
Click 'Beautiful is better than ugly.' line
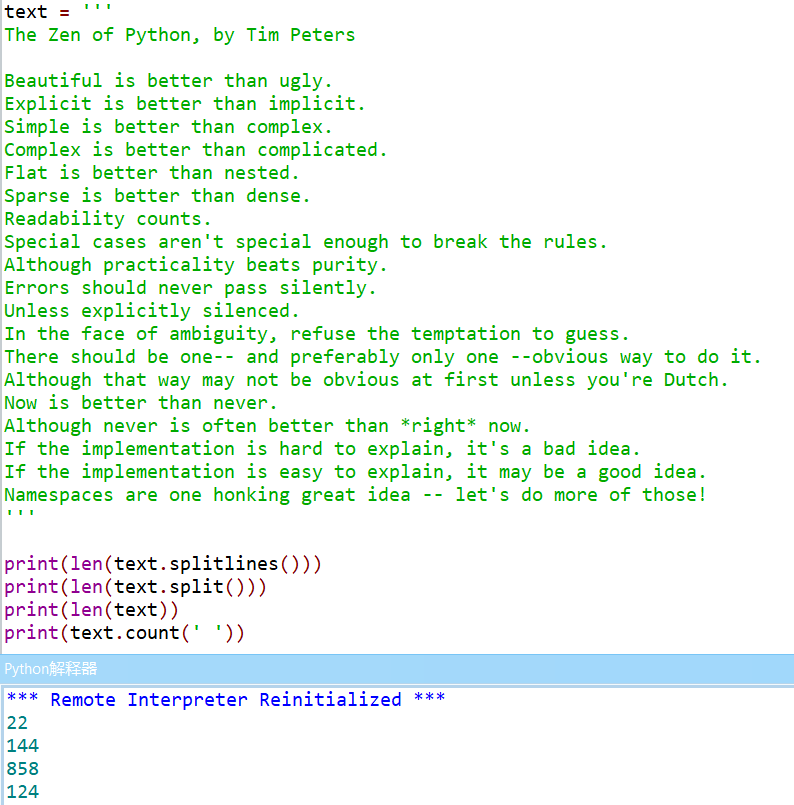tap(168, 81)
